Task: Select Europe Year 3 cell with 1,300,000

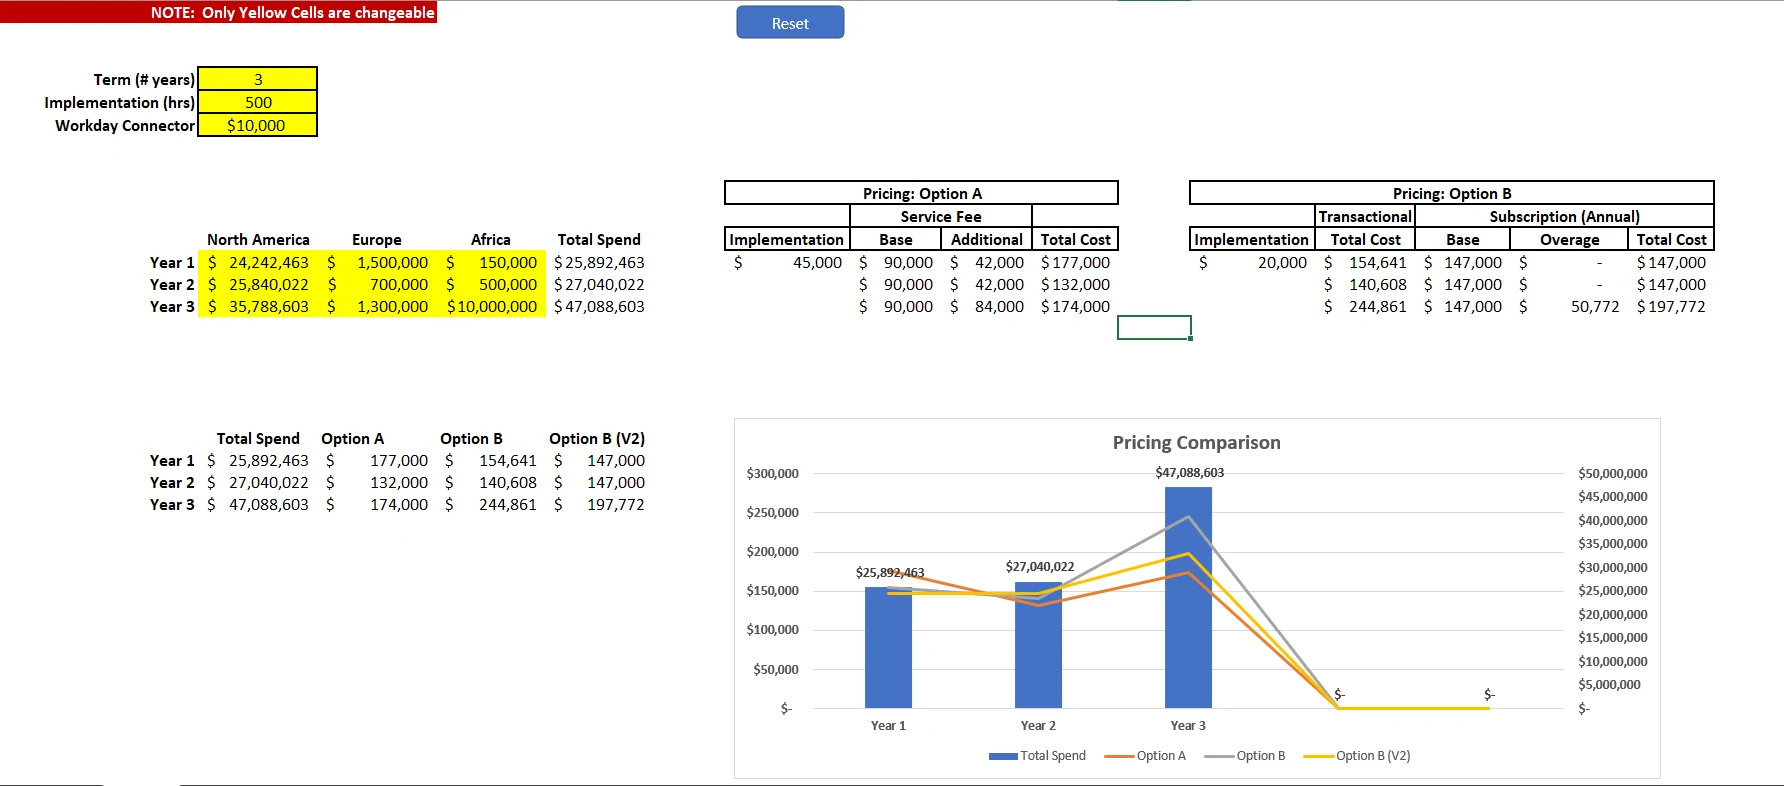Action: click(x=377, y=306)
